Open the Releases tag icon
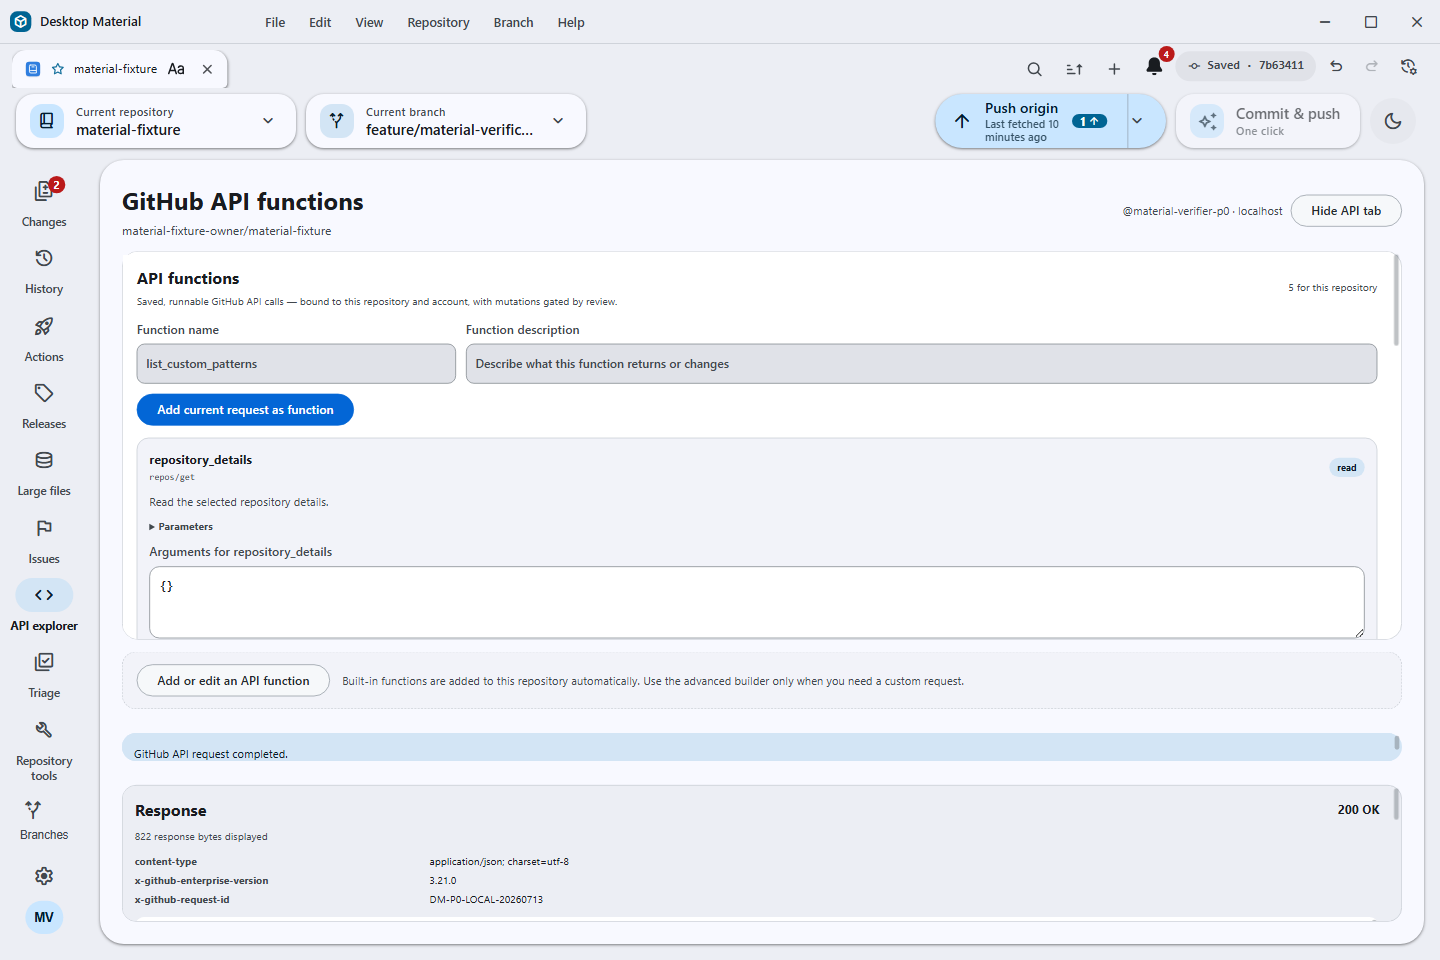Viewport: 1440px width, 960px height. click(44, 394)
